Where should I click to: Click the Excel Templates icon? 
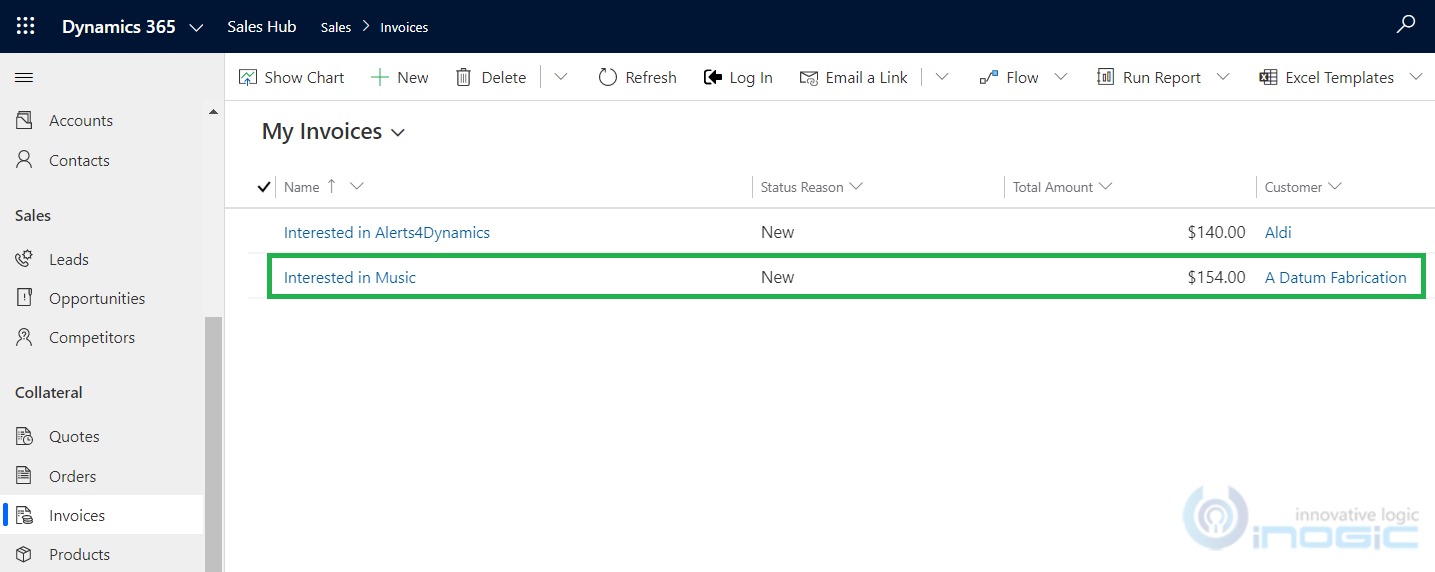coord(1268,77)
